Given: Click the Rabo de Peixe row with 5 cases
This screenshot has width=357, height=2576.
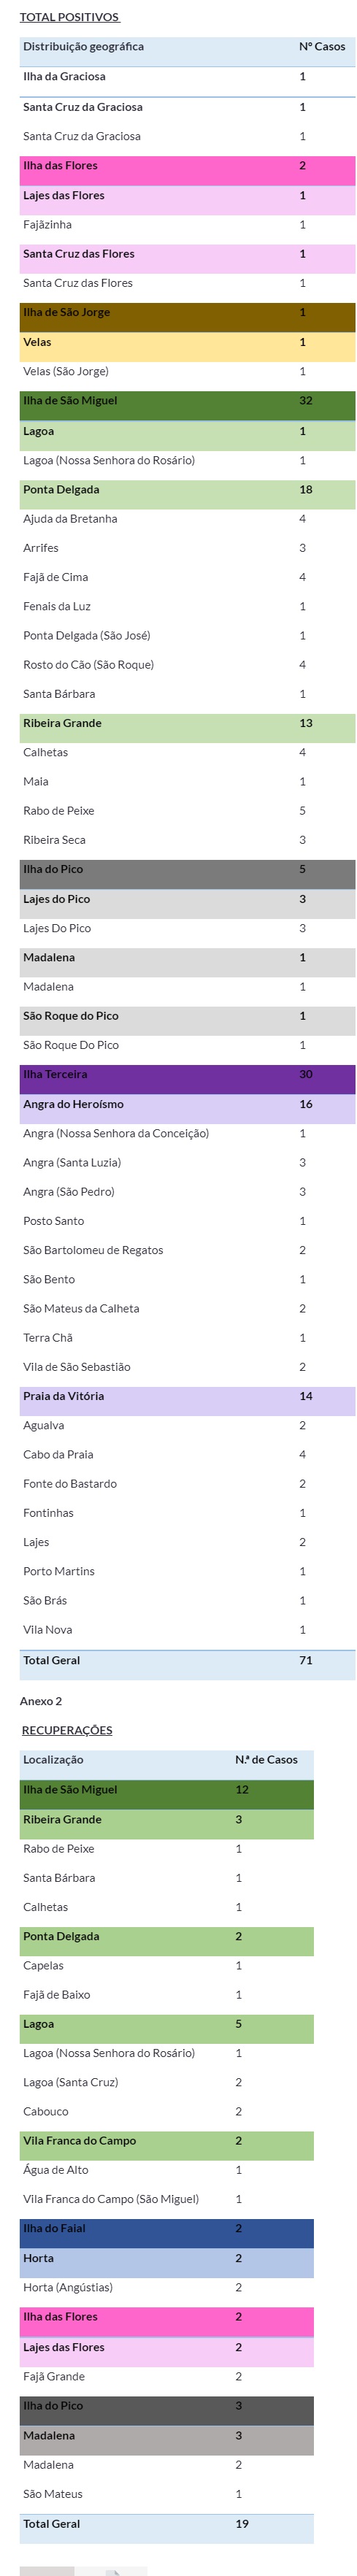Looking at the screenshot, I should tap(187, 811).
